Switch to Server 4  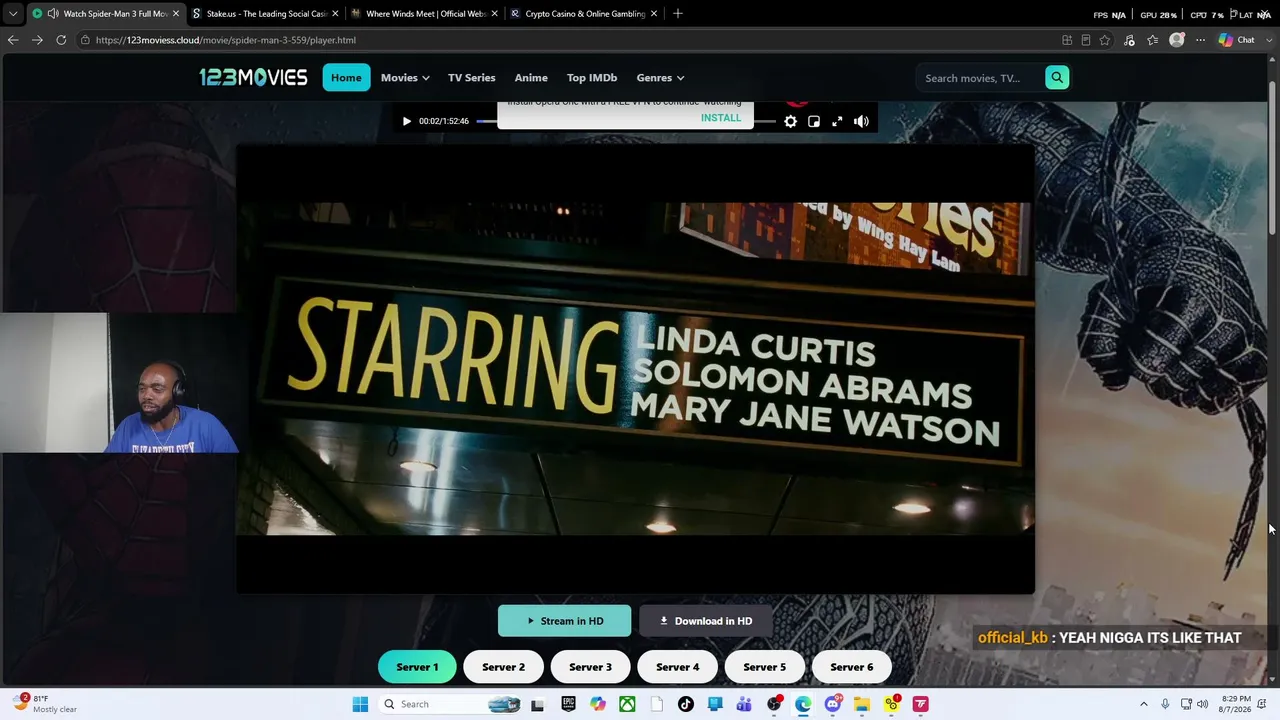point(677,667)
